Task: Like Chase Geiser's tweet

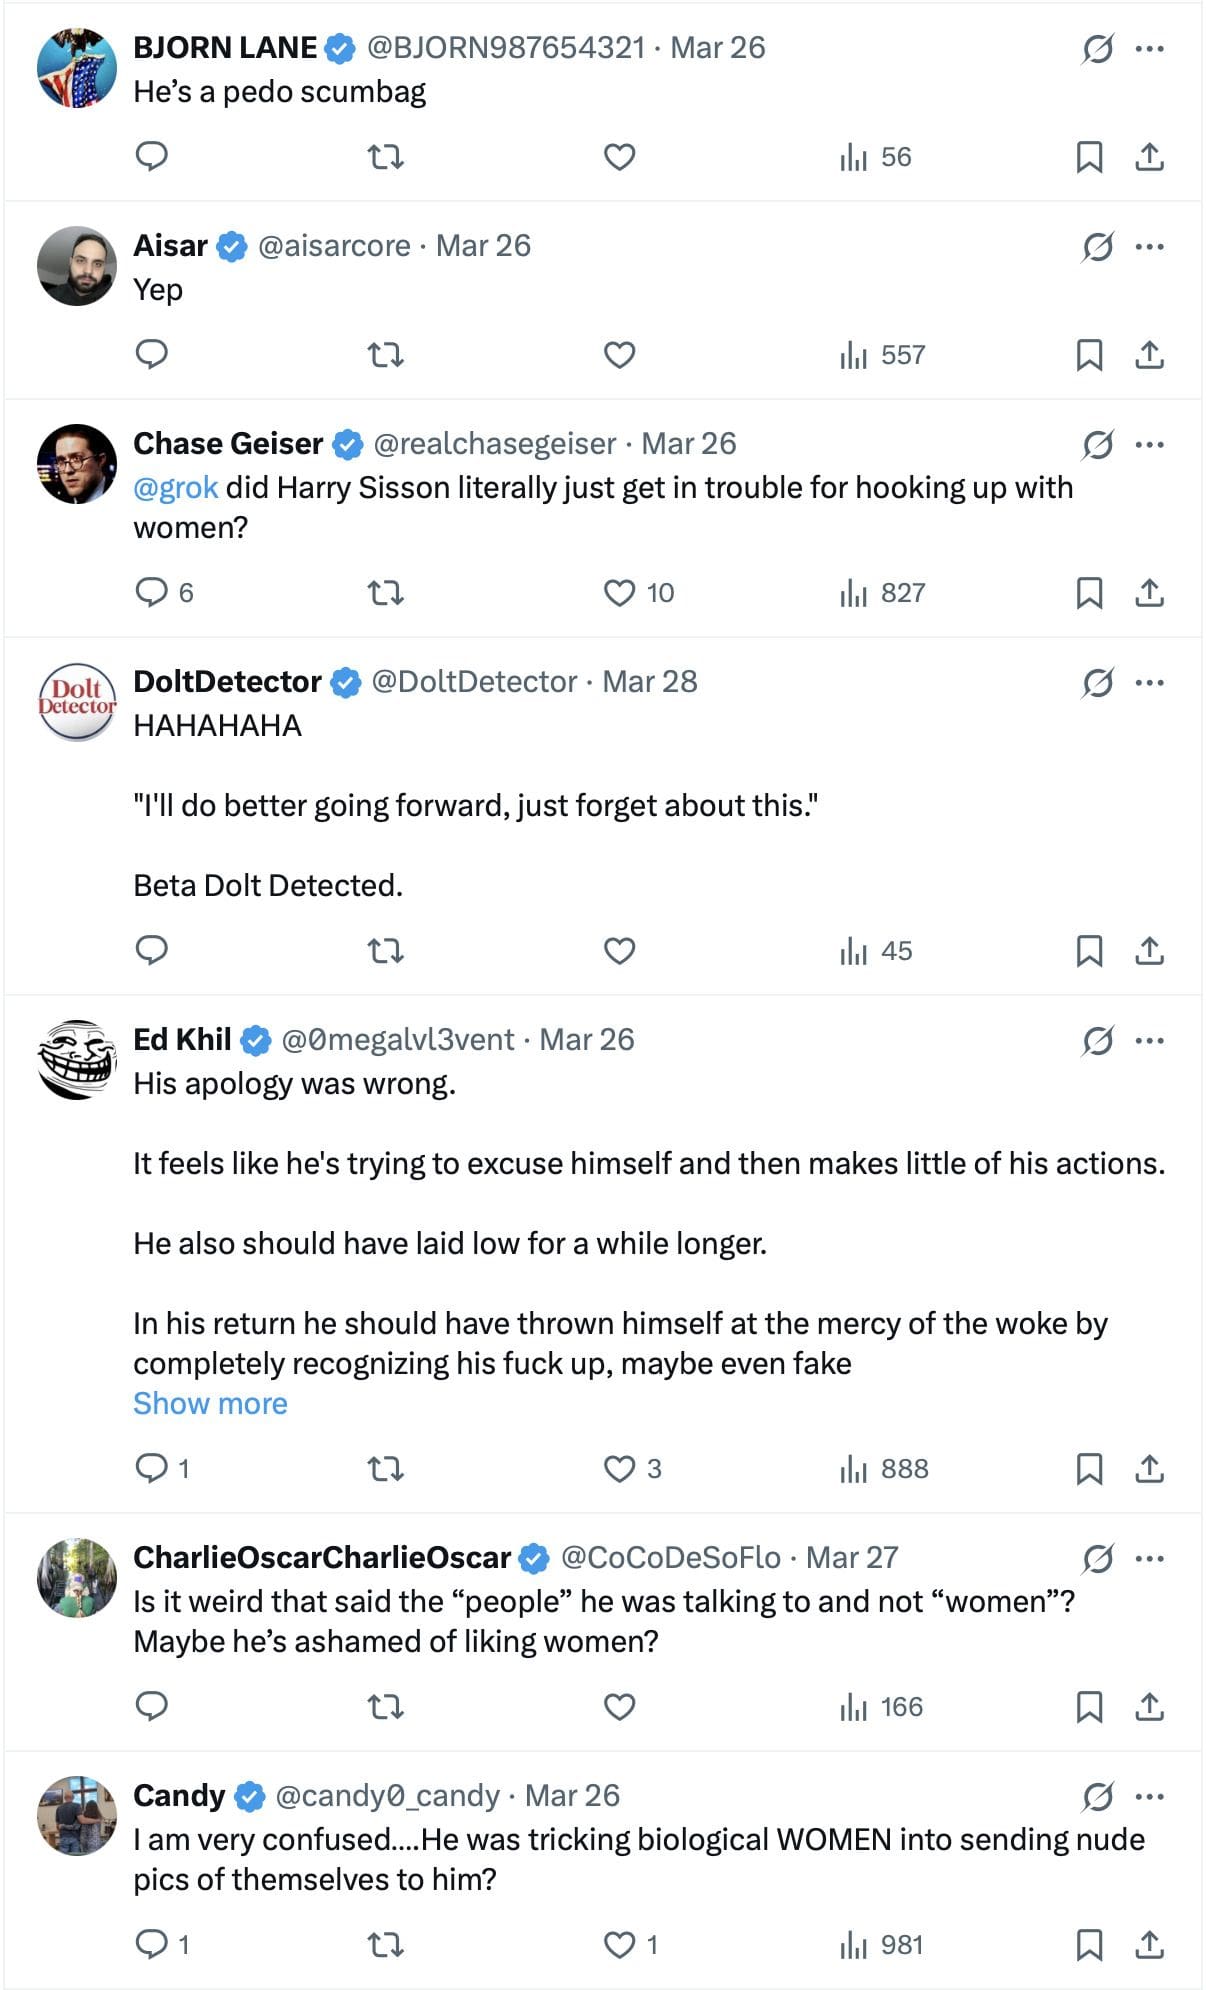Action: pos(620,593)
